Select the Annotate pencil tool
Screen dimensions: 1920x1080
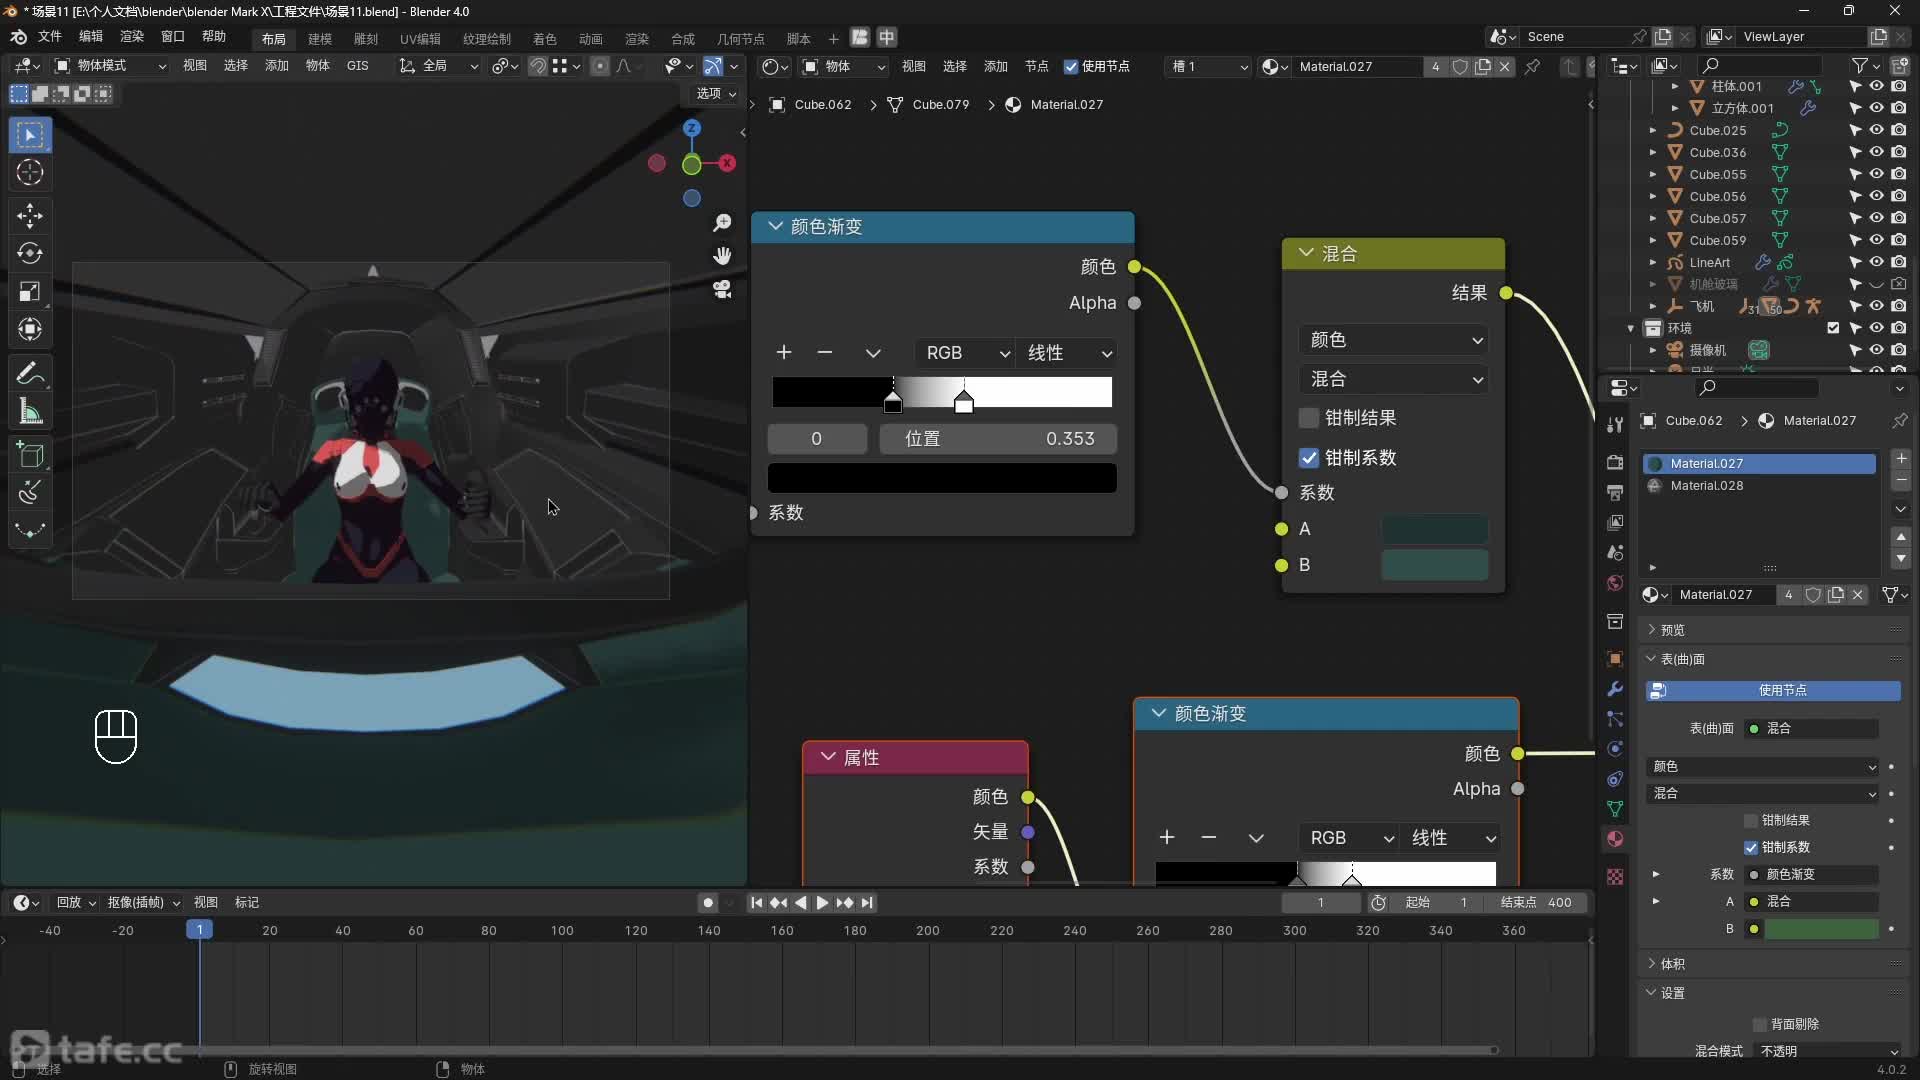coord(30,373)
